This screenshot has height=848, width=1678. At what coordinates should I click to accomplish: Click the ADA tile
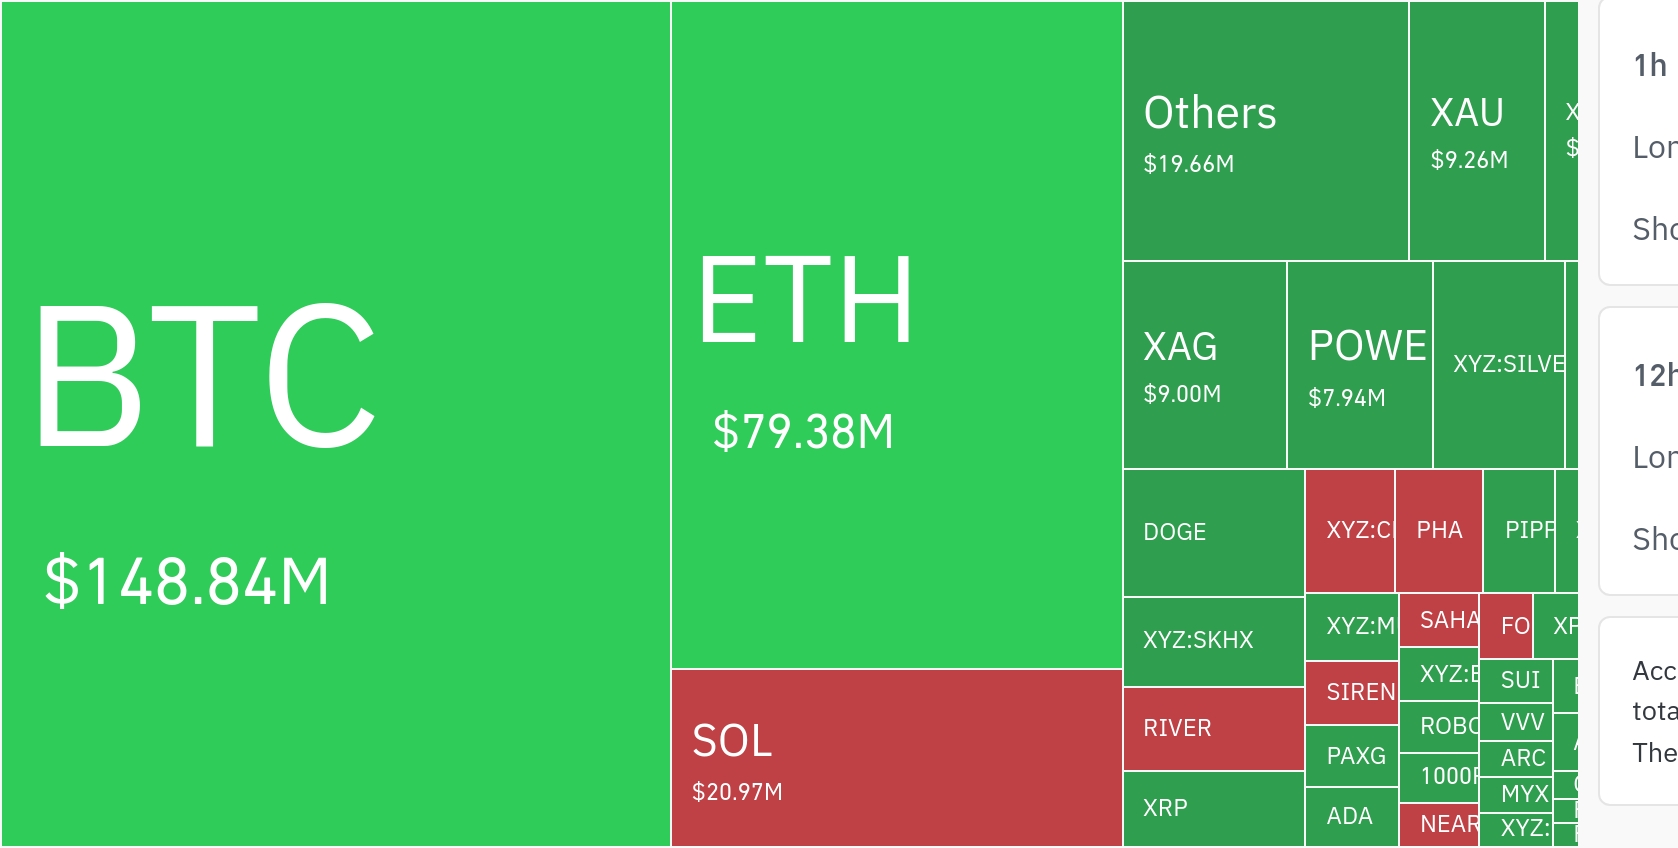click(x=1351, y=816)
